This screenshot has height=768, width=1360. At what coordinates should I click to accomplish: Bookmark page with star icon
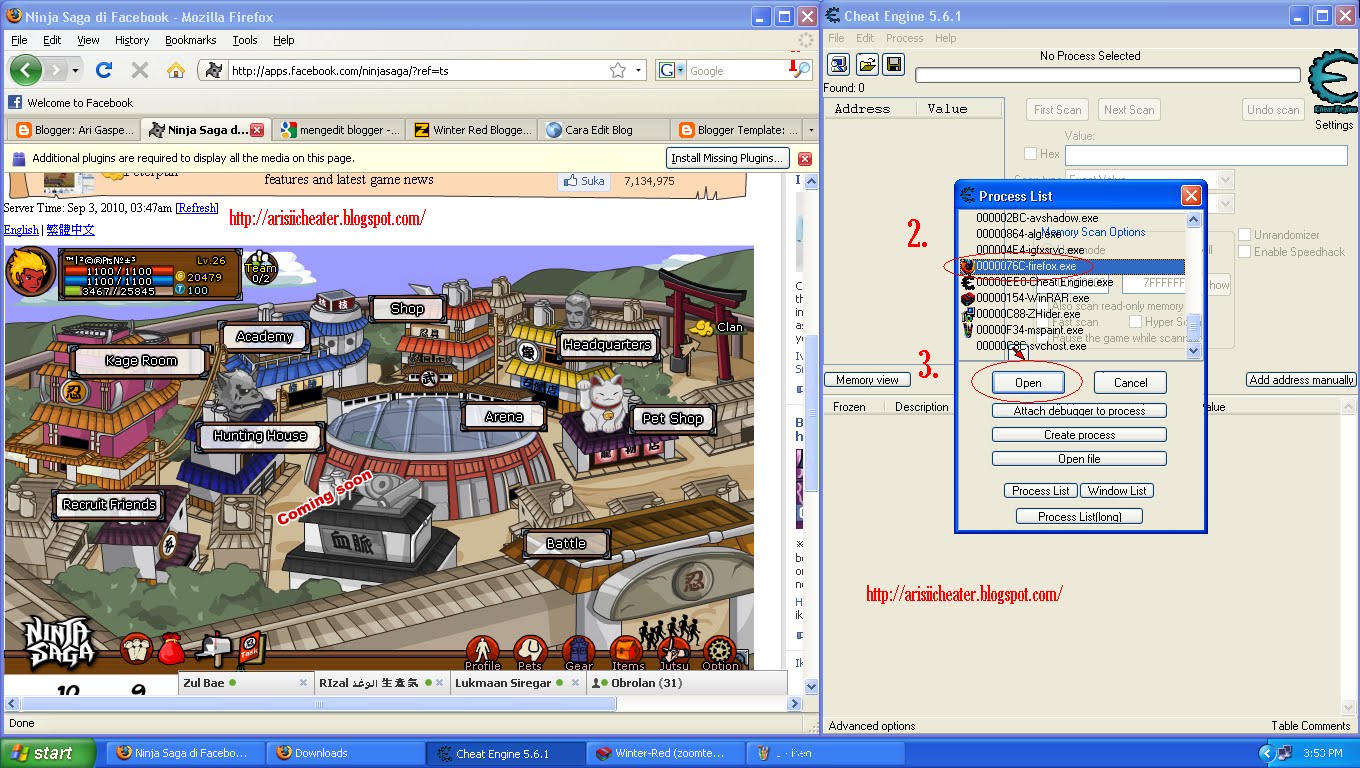[x=618, y=70]
